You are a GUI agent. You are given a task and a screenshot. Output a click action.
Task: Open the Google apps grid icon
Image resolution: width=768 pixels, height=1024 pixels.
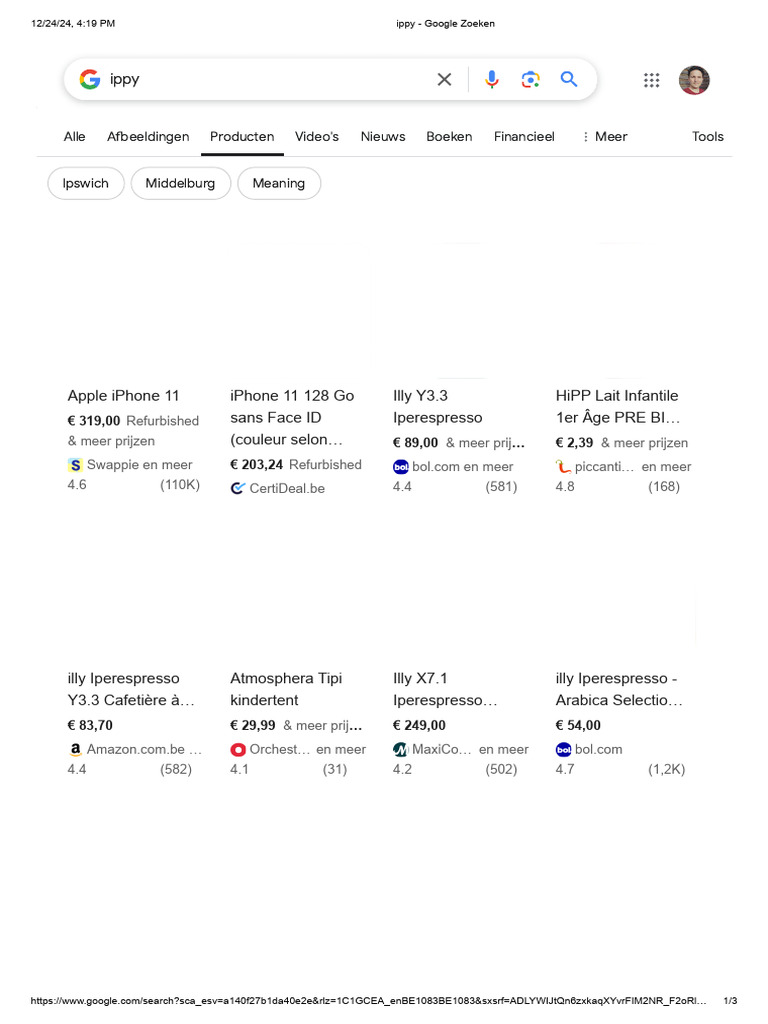coord(651,80)
